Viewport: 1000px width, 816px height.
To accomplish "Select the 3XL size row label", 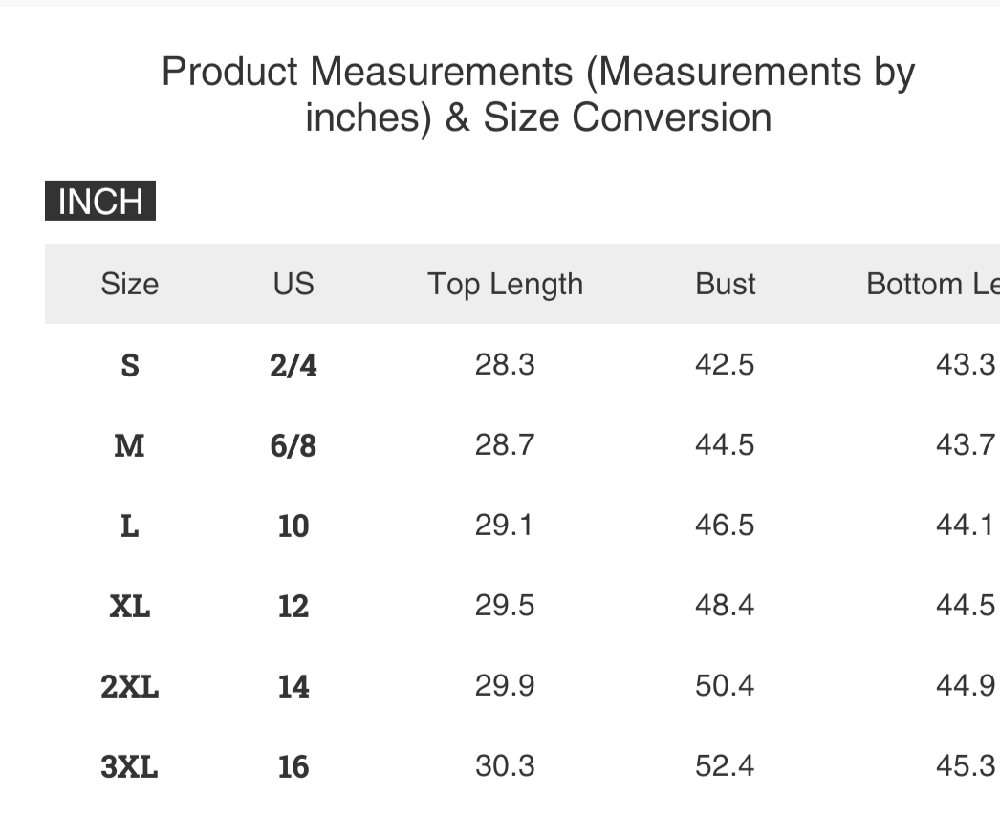I will click(130, 767).
